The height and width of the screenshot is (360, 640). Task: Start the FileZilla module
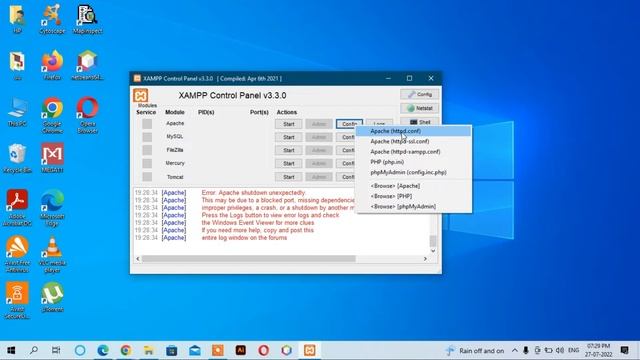(x=289, y=150)
